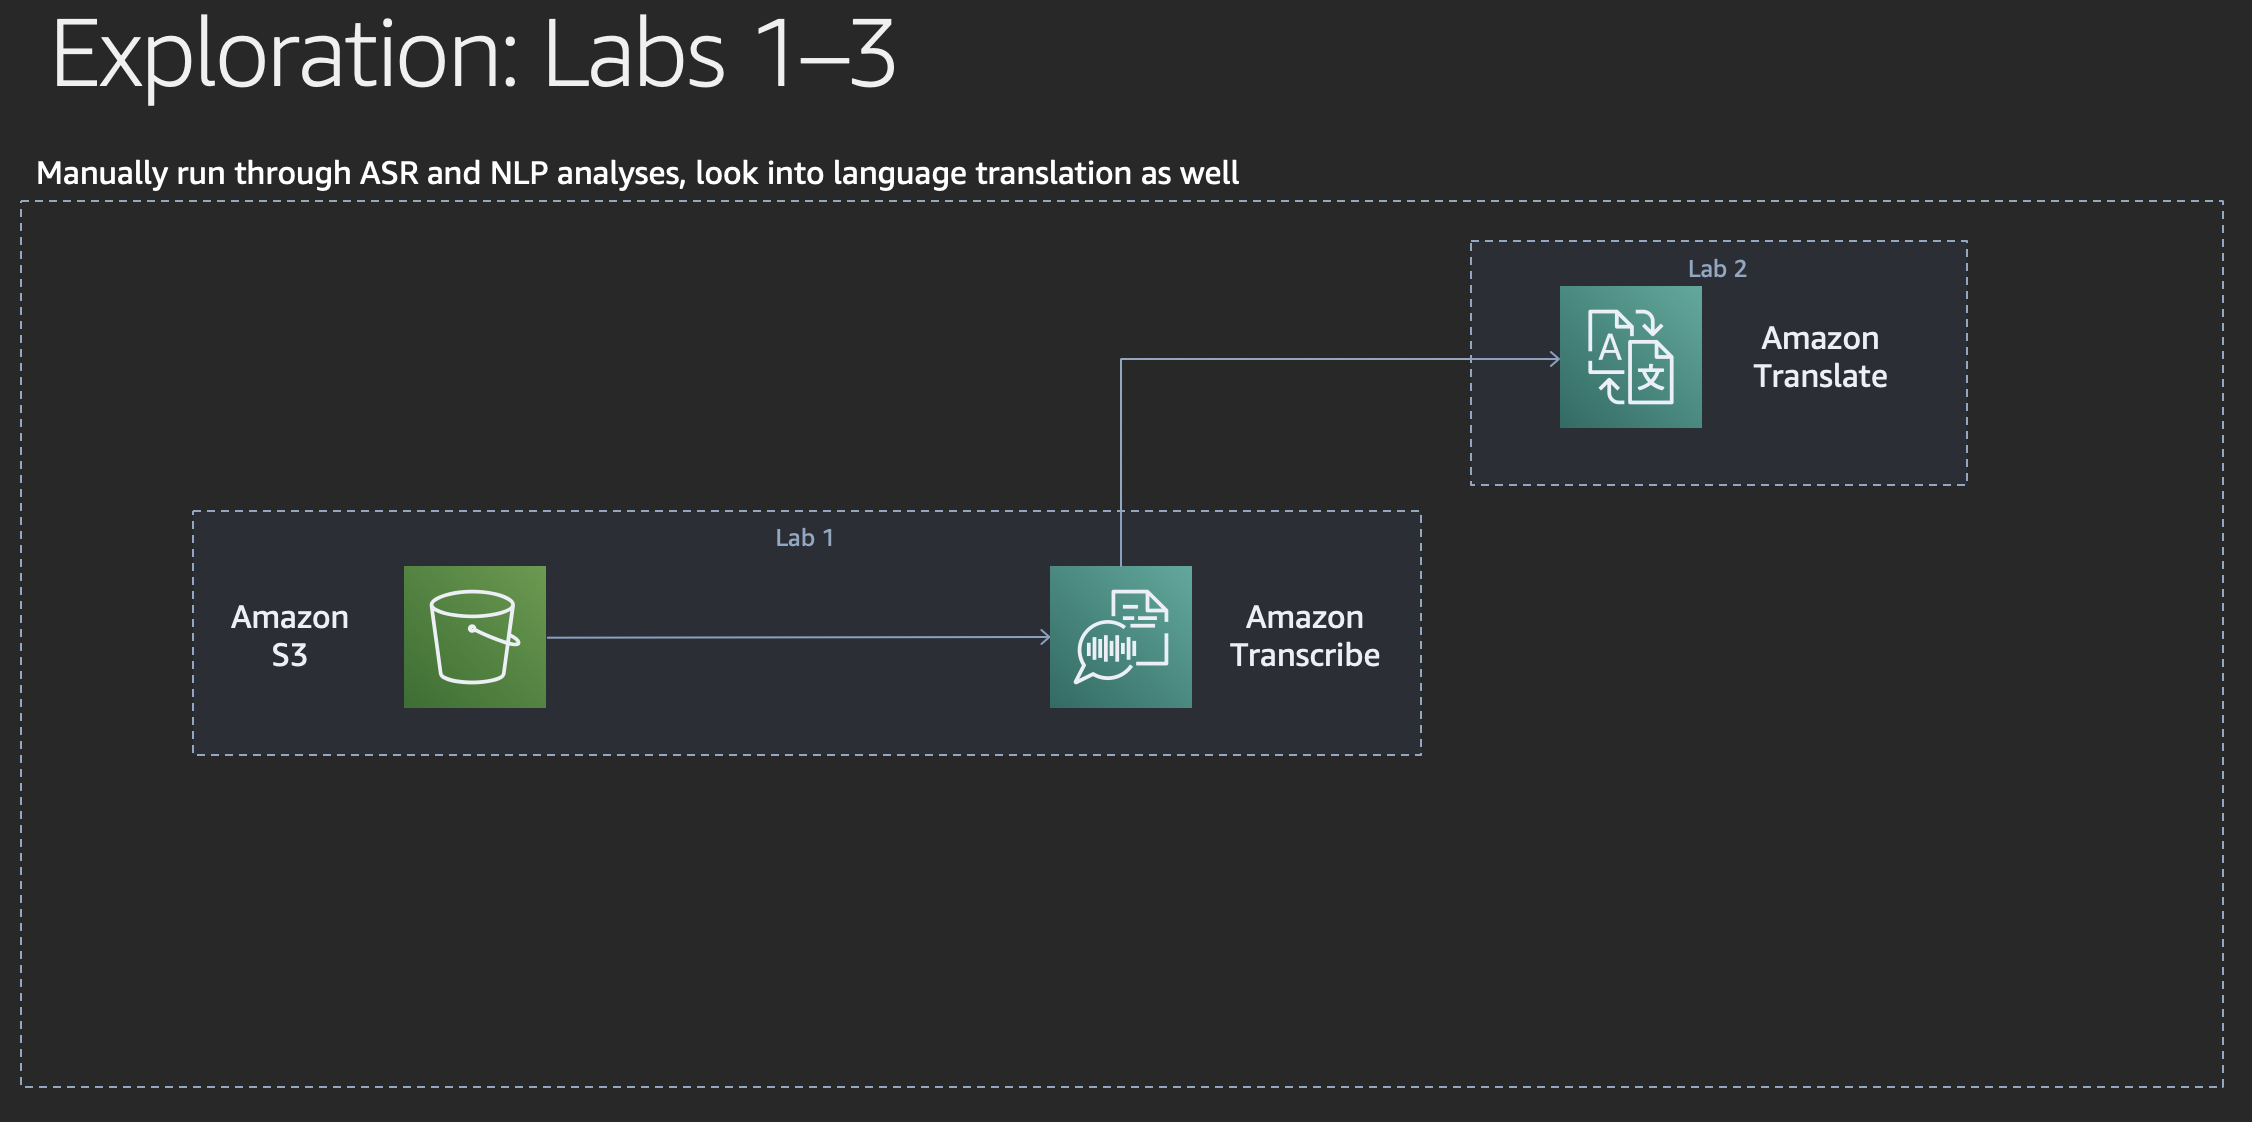Click the "Lab 2" group label

[1717, 269]
